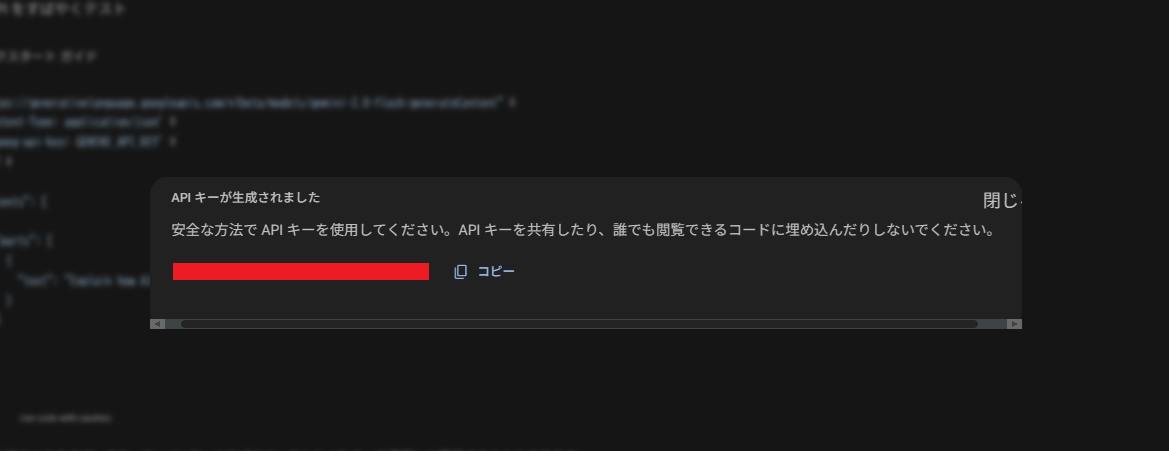Select the コピー button label
The height and width of the screenshot is (451, 1169).
[x=496, y=271]
